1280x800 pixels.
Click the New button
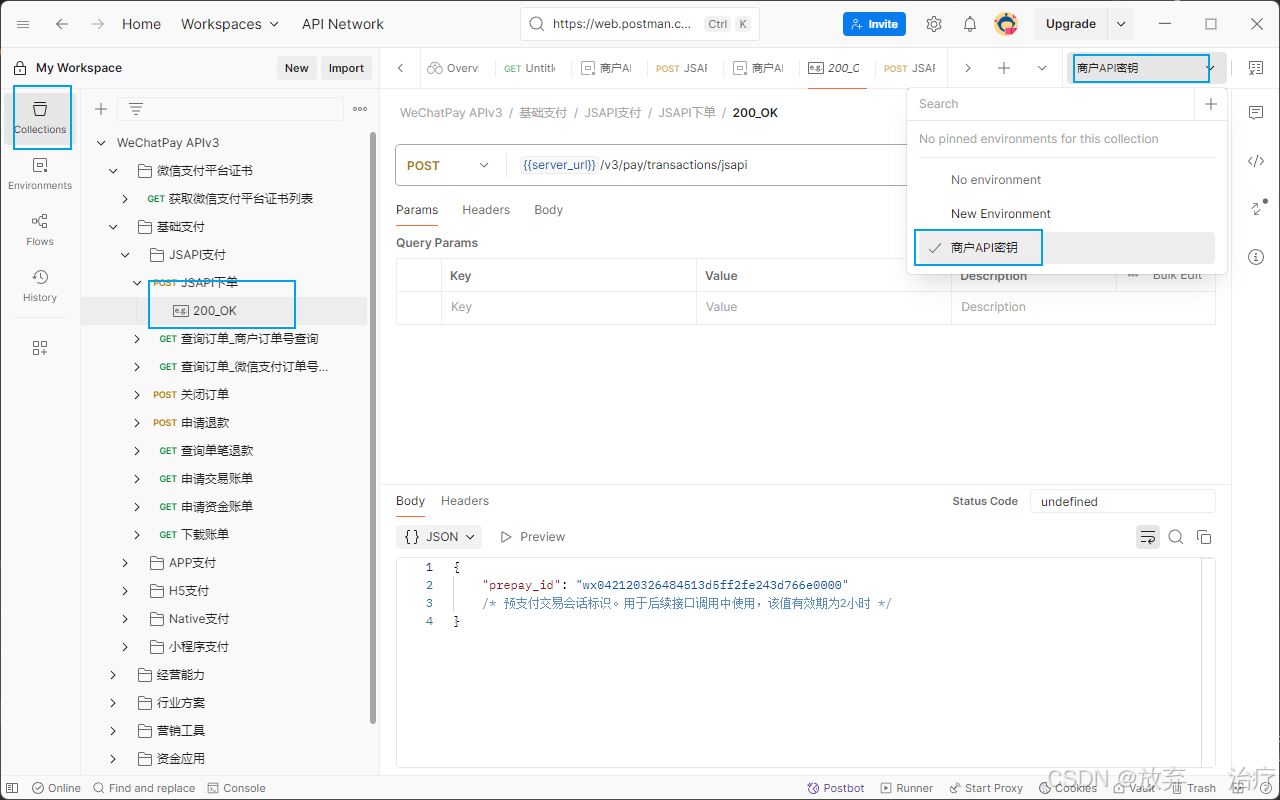(x=297, y=68)
